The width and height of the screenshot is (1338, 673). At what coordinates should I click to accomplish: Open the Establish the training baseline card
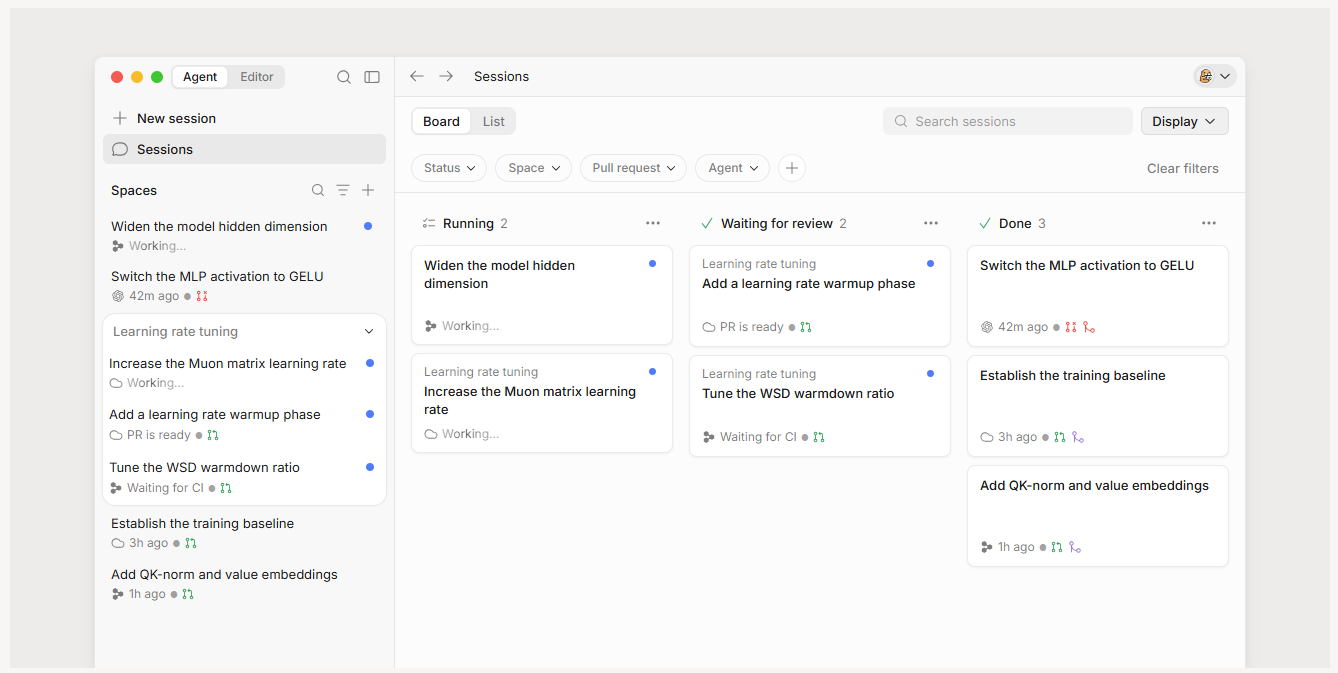[x=1098, y=406]
